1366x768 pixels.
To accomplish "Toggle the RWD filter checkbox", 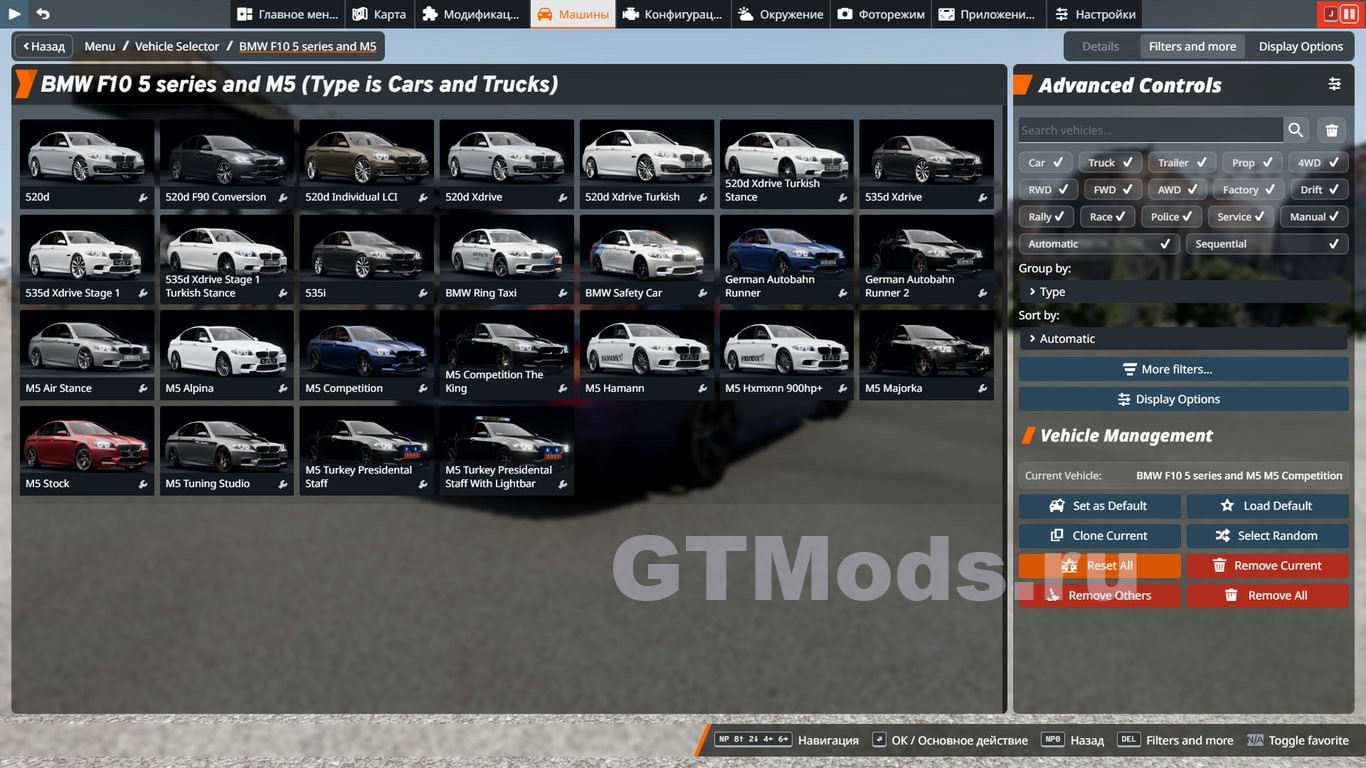I will click(1048, 189).
